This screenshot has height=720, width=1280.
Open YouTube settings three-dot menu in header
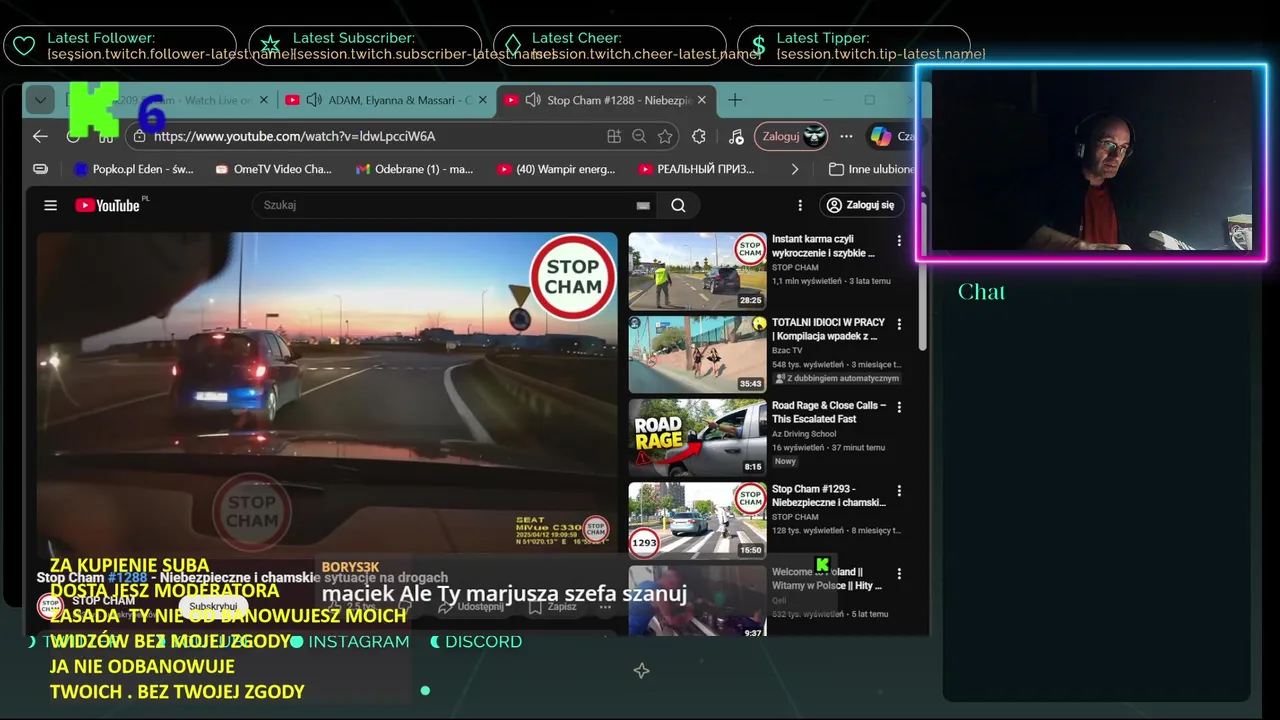tap(800, 205)
